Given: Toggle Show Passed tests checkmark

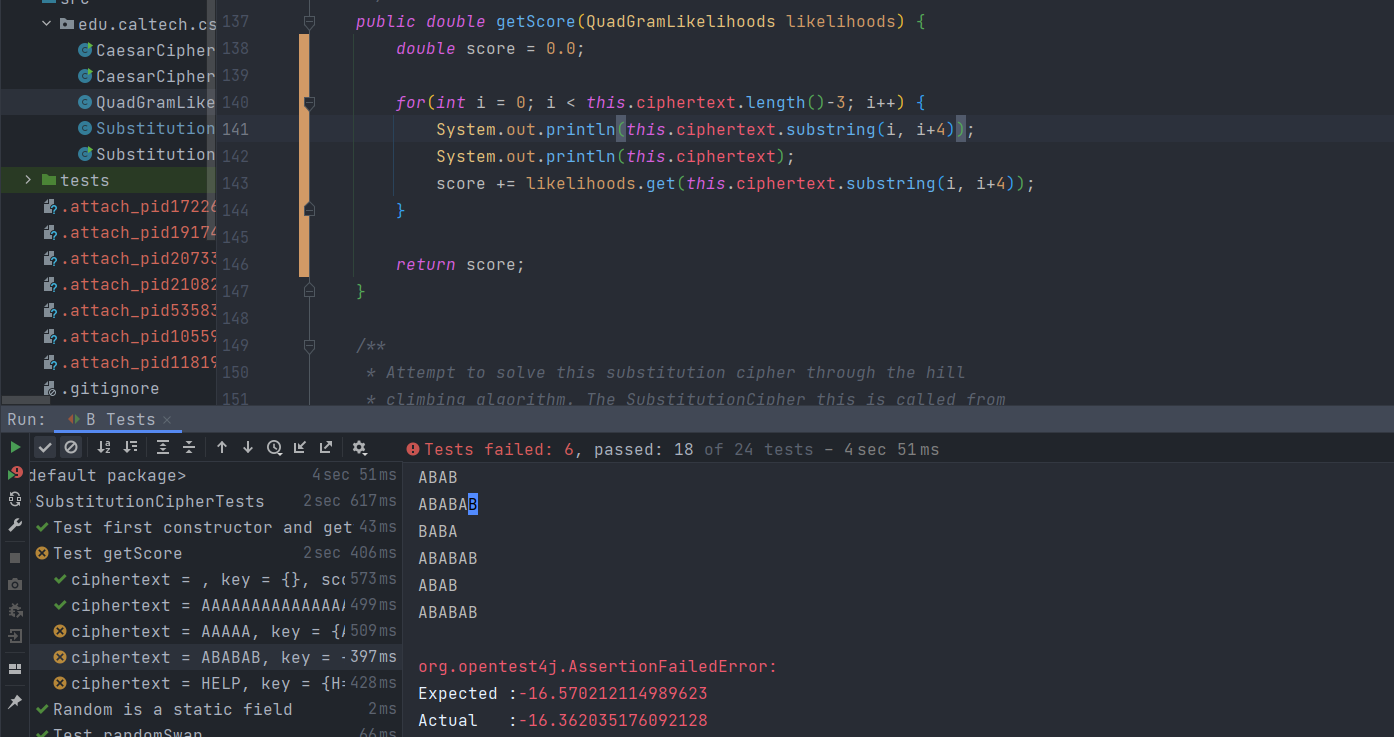Looking at the screenshot, I should [44, 448].
